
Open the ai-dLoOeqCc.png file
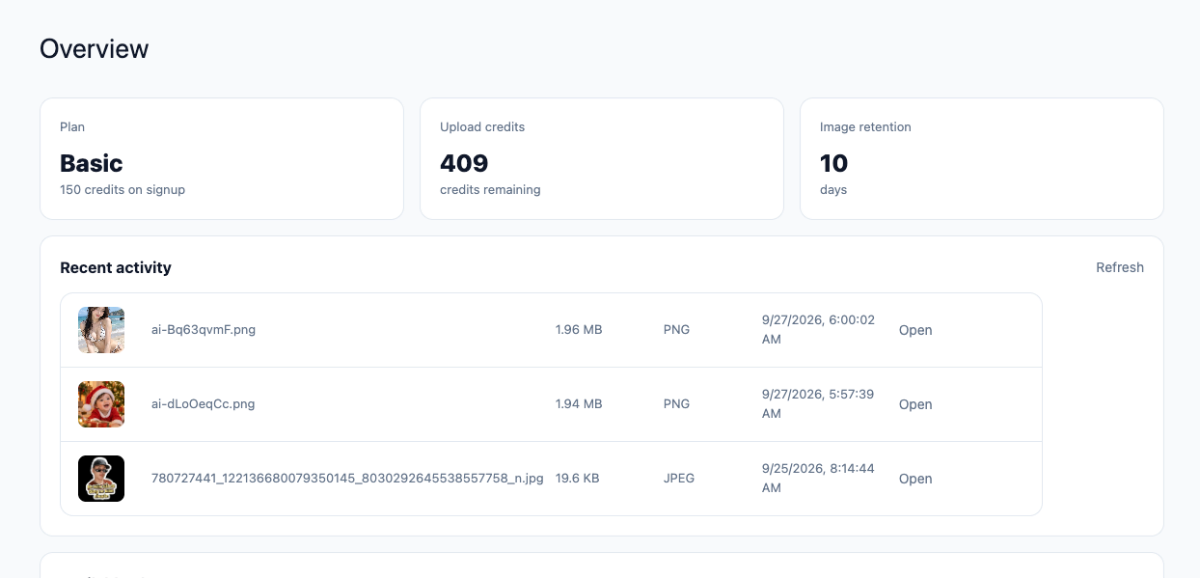915,404
